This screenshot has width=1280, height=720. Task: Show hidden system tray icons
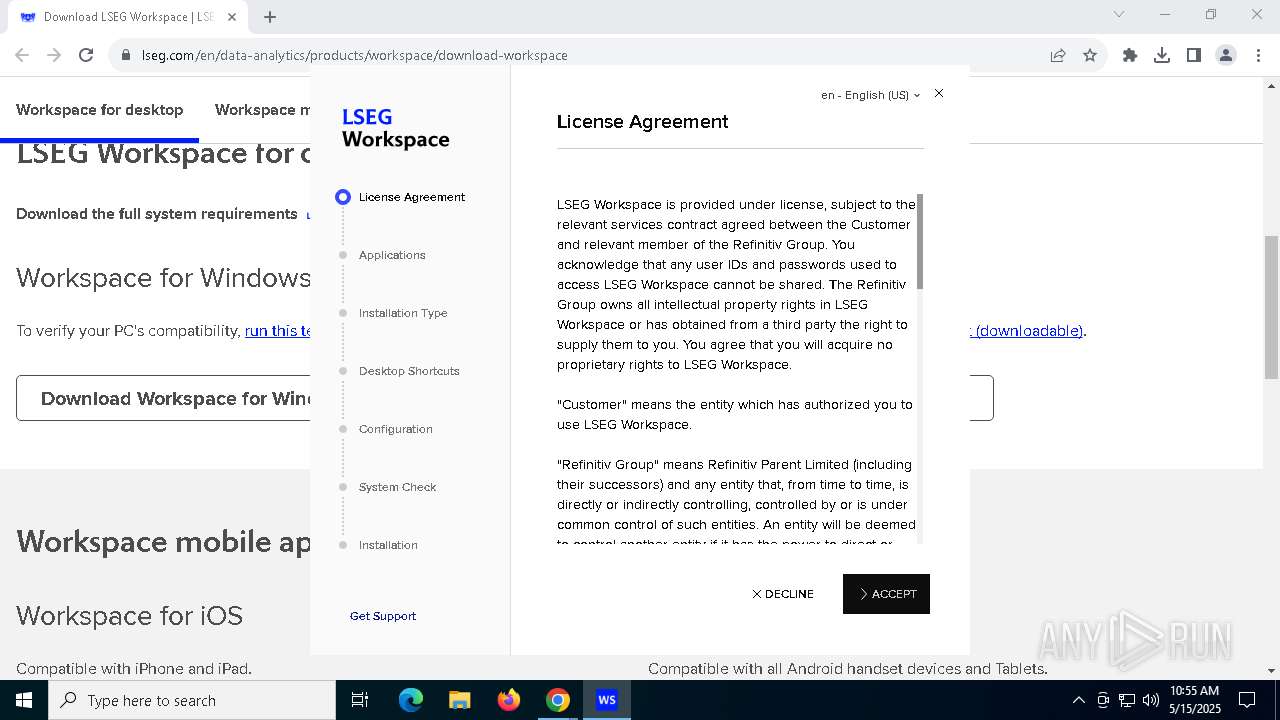1078,700
